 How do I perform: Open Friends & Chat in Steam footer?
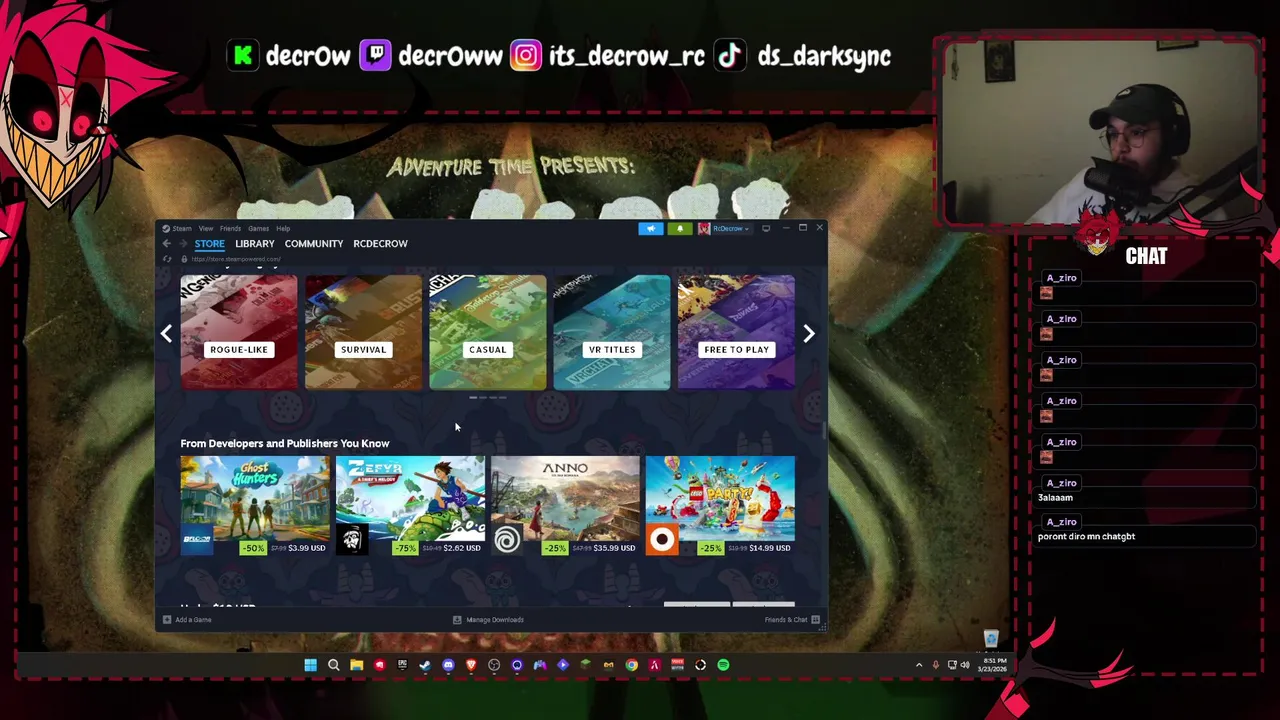[792, 620]
